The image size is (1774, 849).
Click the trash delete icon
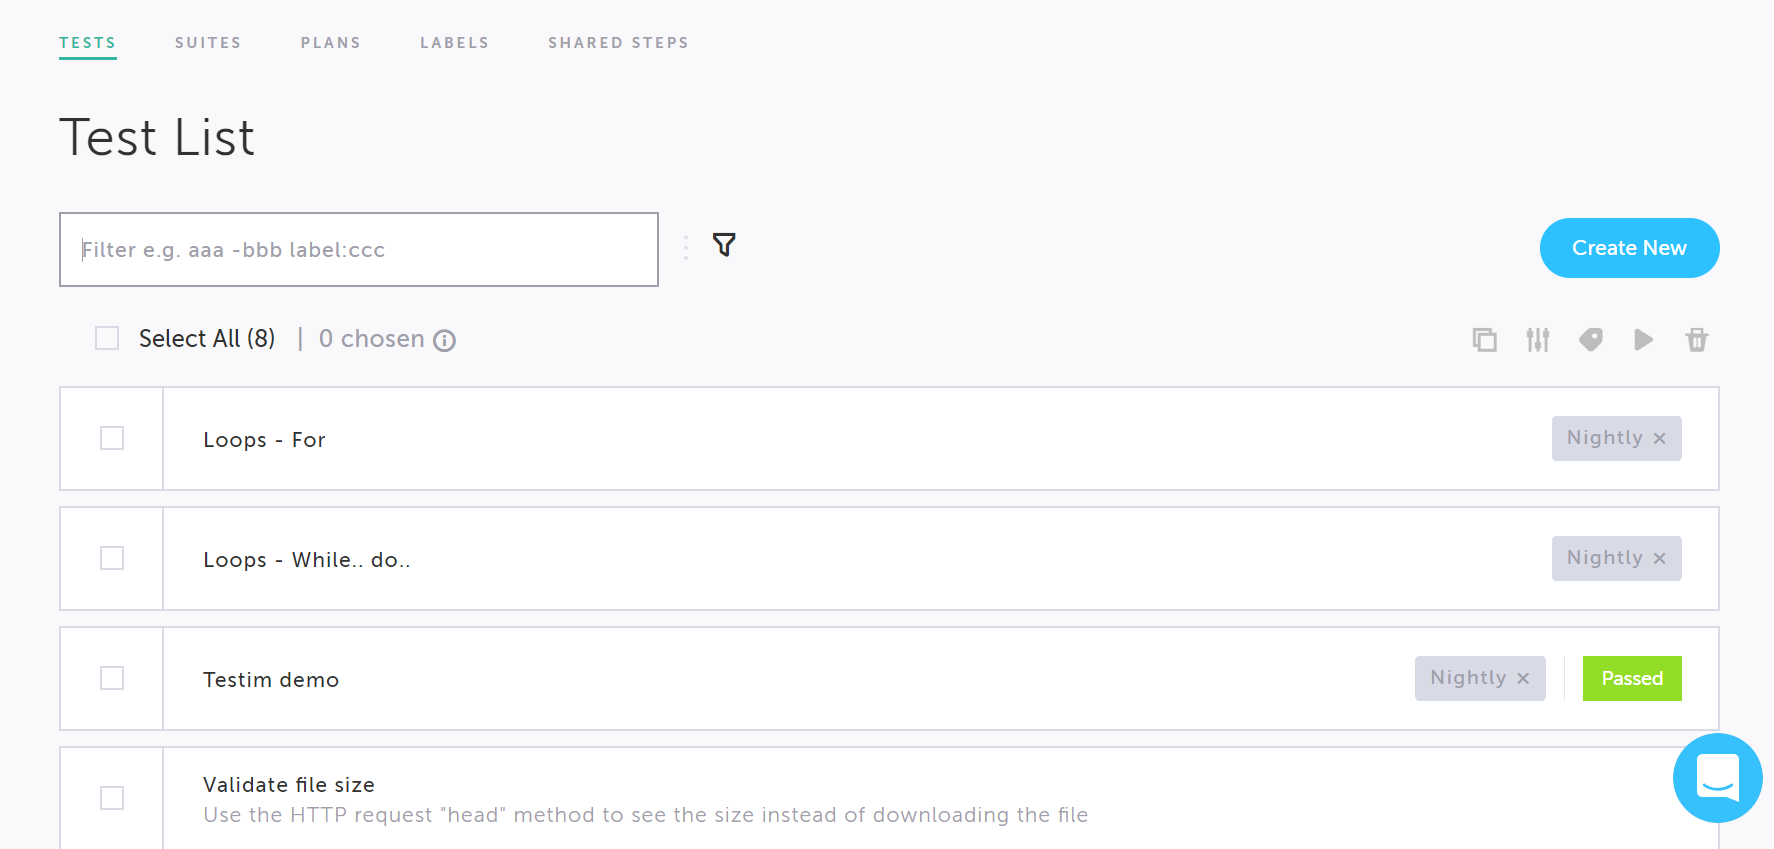[1697, 340]
